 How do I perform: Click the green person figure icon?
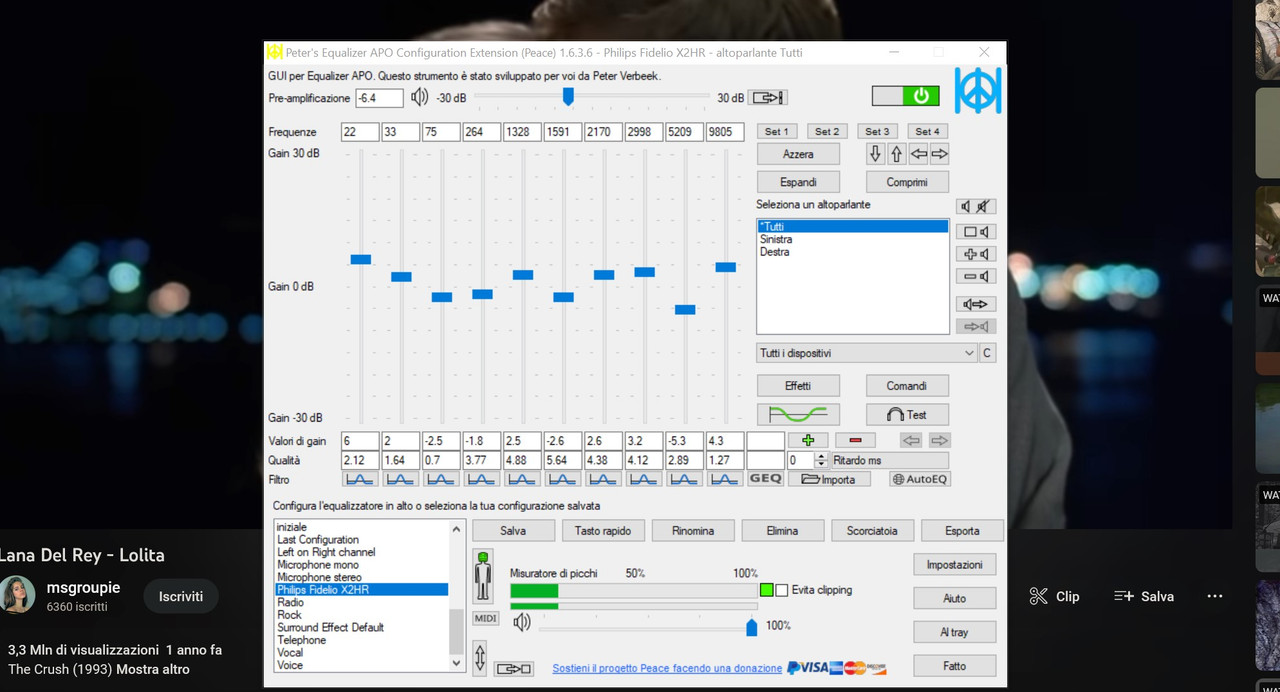pos(484,575)
